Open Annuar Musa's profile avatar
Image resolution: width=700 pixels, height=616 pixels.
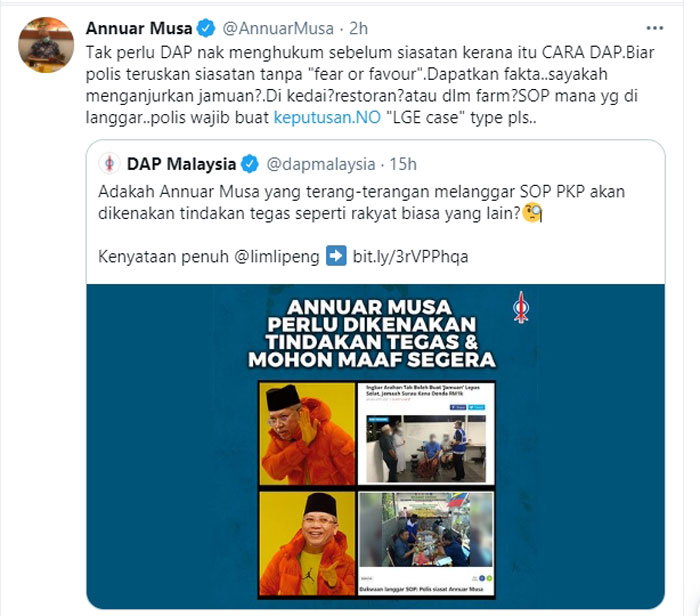click(46, 45)
